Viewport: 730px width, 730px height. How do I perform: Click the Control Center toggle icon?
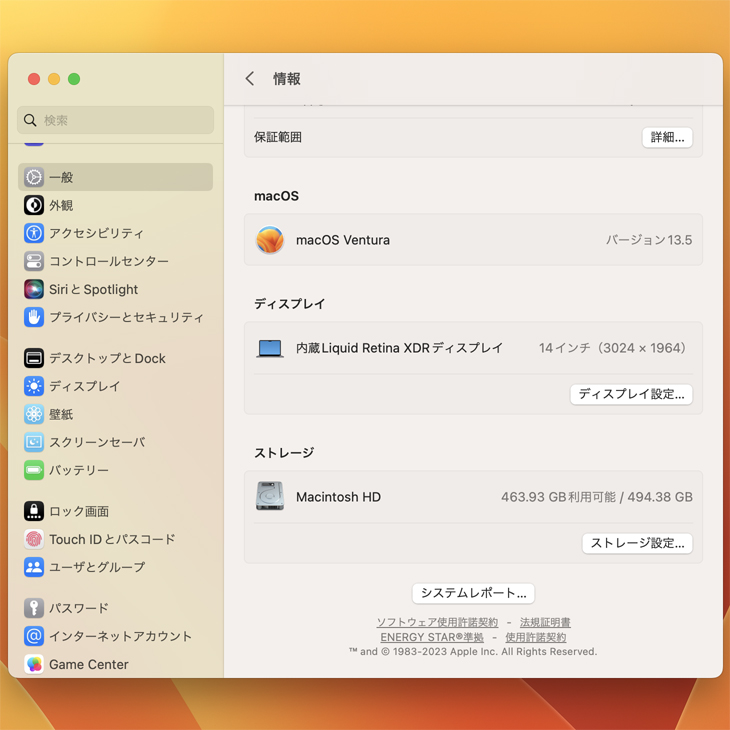point(34,261)
